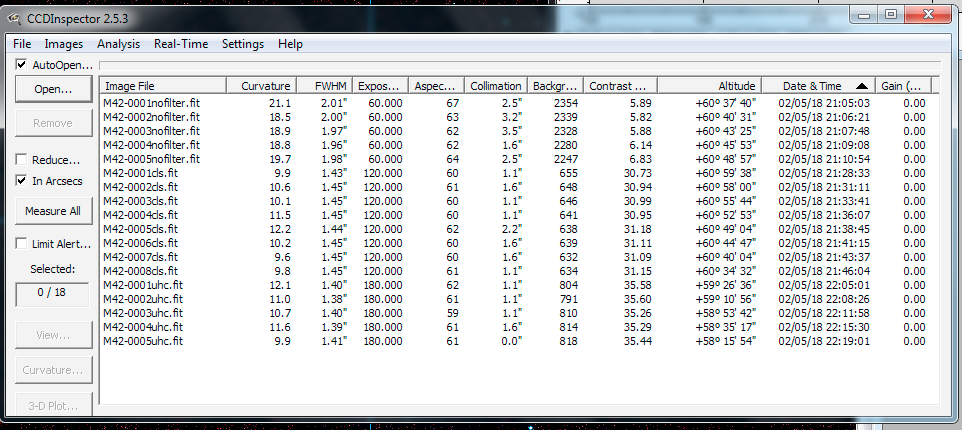Click the sort arrow in Date & Time header
Screen dimensions: 962x430
(861, 86)
